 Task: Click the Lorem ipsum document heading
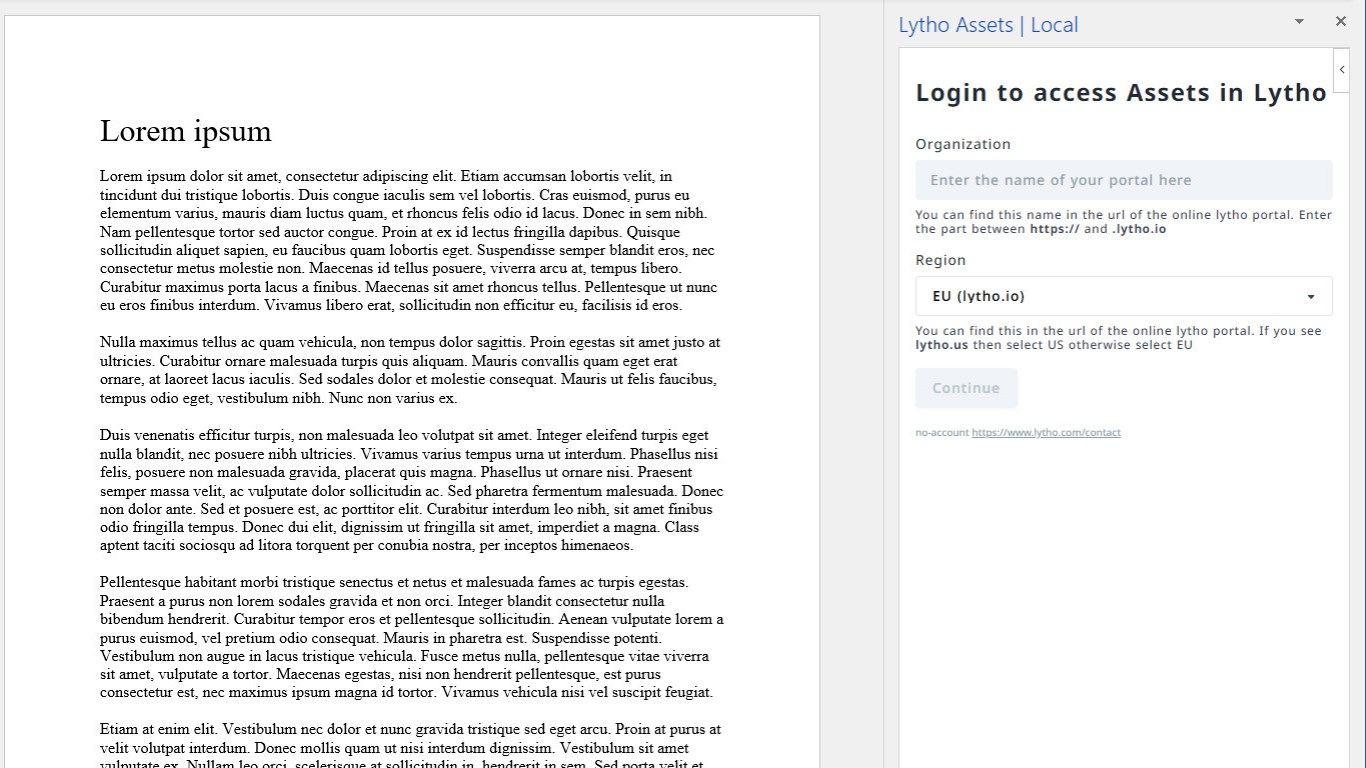pyautogui.click(x=186, y=131)
